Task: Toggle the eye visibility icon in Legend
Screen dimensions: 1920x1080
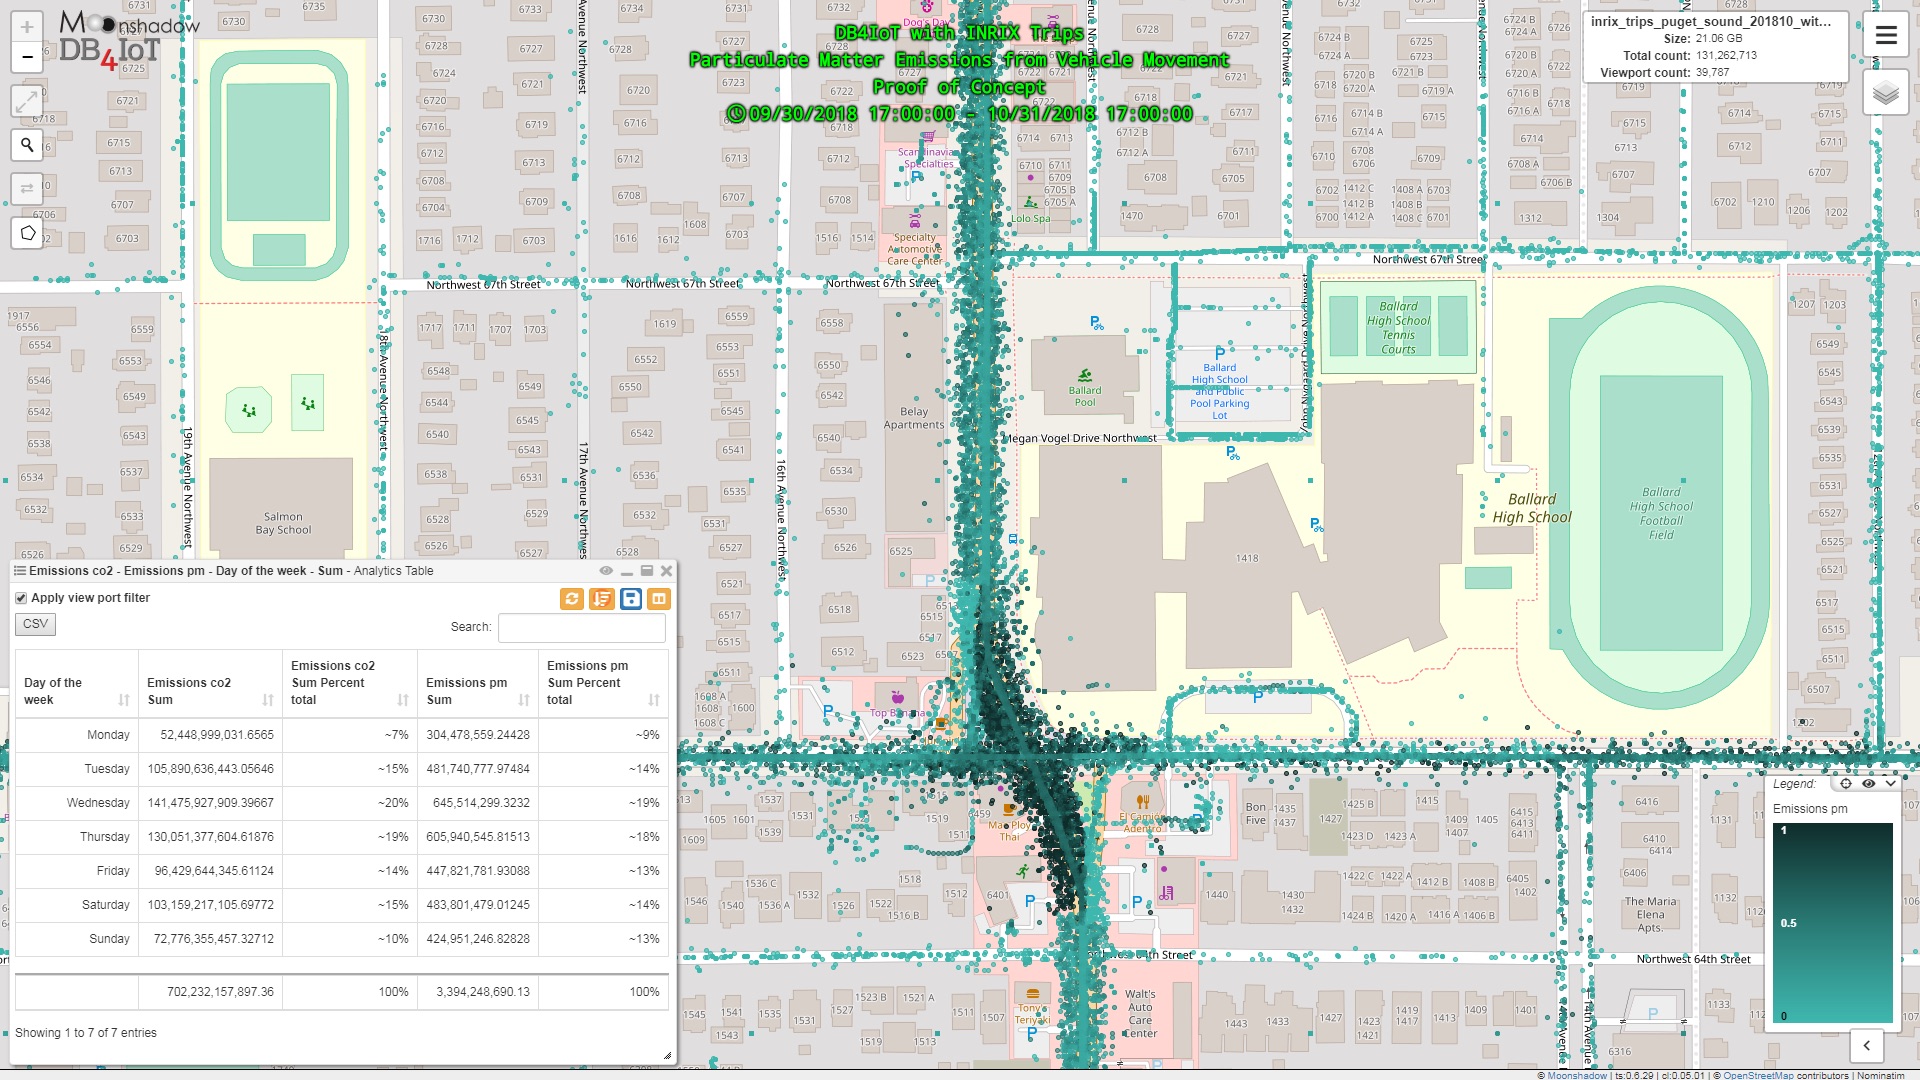Action: pyautogui.click(x=1868, y=784)
